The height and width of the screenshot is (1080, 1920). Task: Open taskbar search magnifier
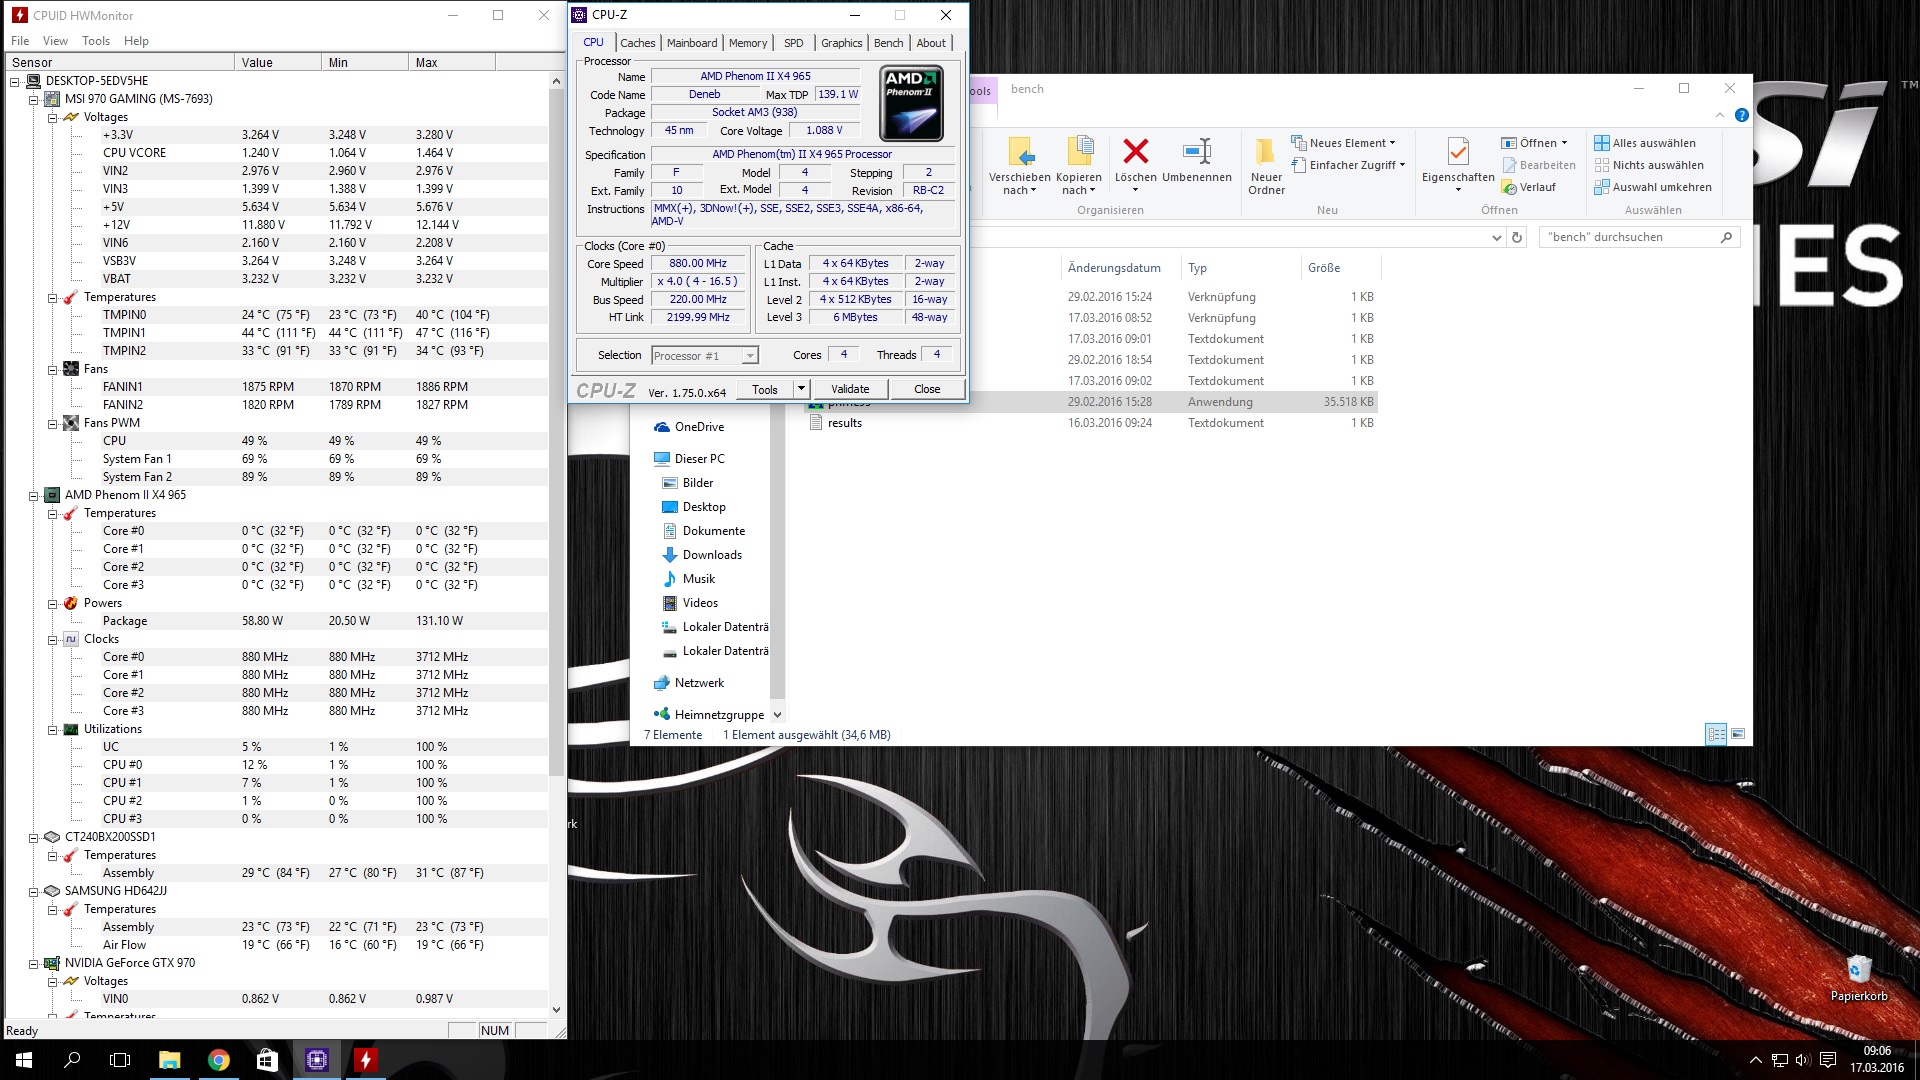(72, 1060)
